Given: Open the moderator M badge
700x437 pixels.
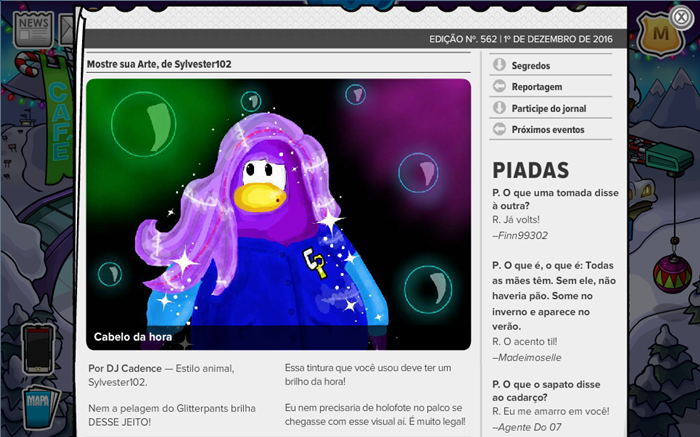Looking at the screenshot, I should [x=661, y=34].
